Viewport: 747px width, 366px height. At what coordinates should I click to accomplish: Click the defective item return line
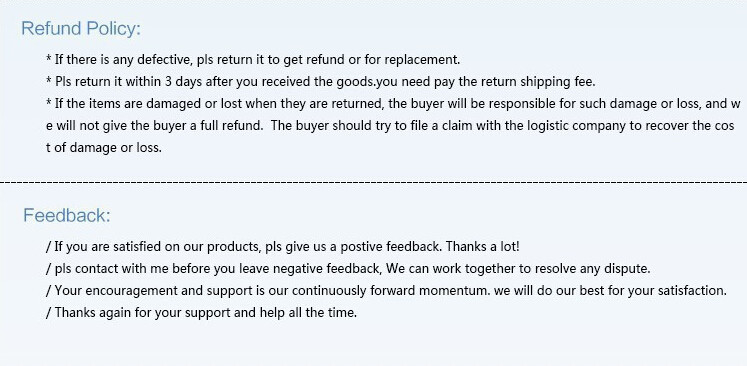[253, 60]
